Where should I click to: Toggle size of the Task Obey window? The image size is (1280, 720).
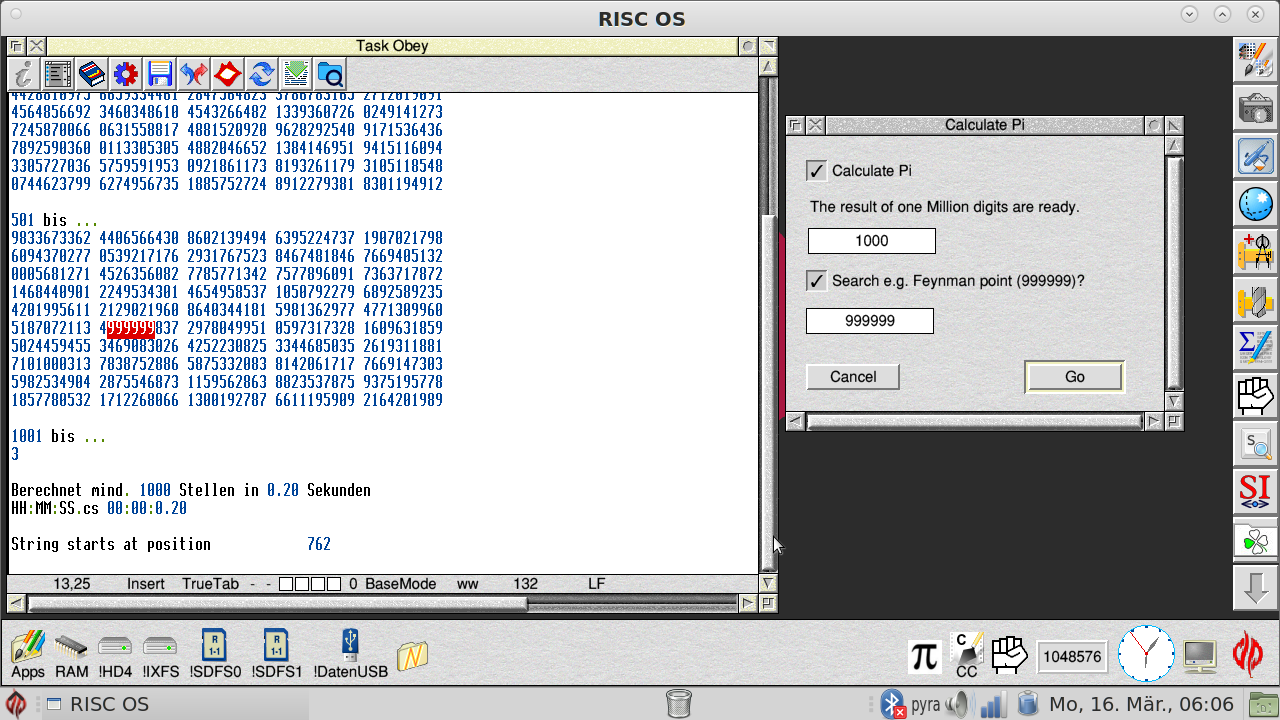768,46
